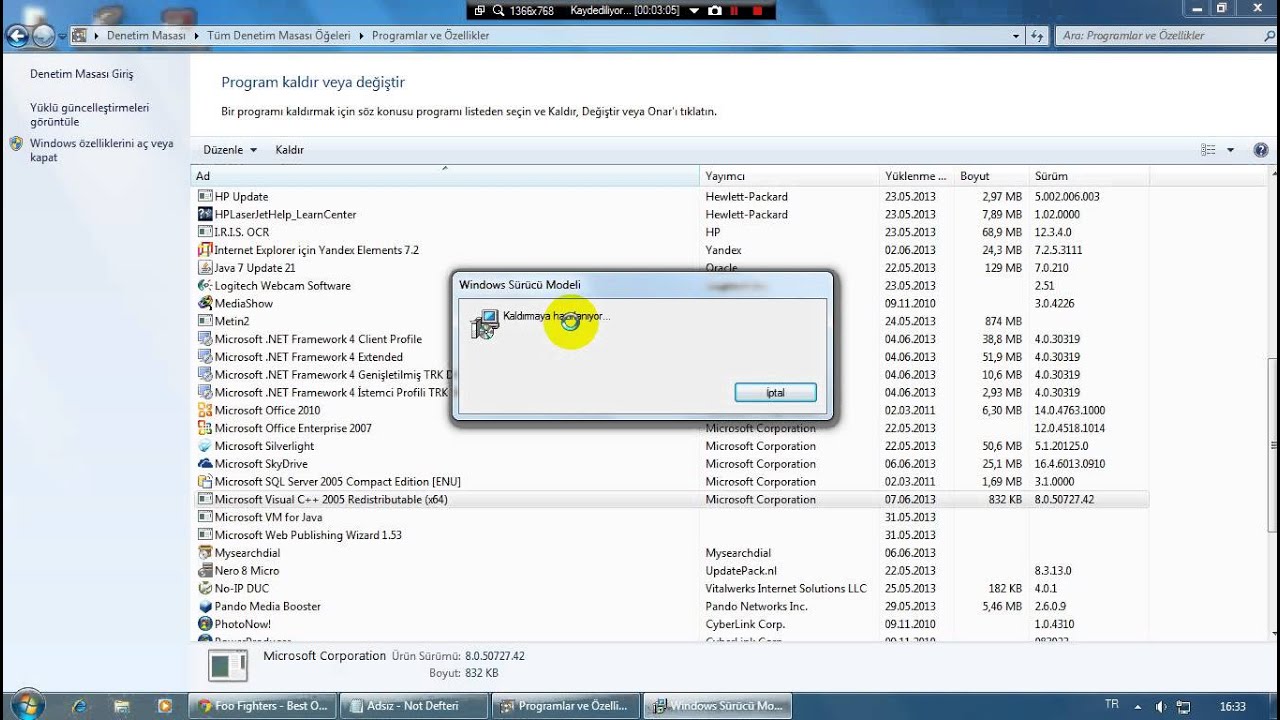The width and height of the screenshot is (1280, 720).
Task: Select the HPLaserJetHelp_LearnCenter icon
Action: [205, 214]
